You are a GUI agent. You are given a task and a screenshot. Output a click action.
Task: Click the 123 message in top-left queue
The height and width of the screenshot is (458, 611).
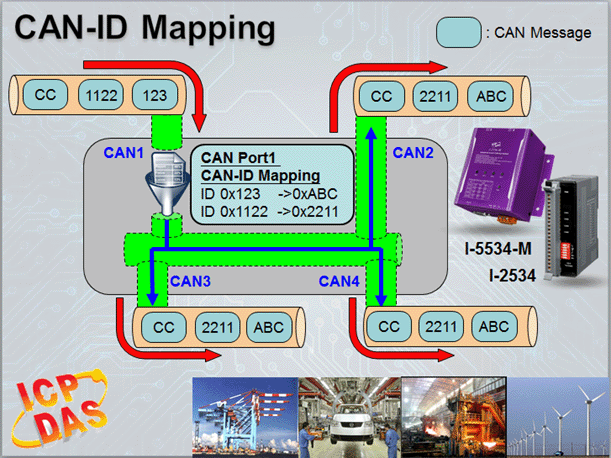point(153,96)
